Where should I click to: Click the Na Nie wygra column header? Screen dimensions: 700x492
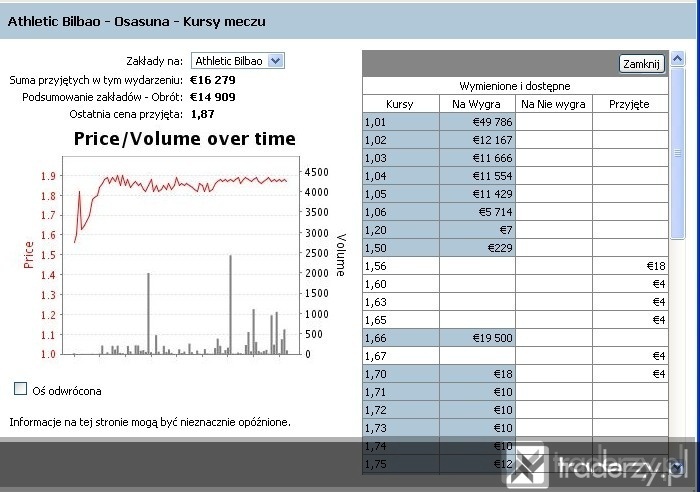pyautogui.click(x=554, y=104)
